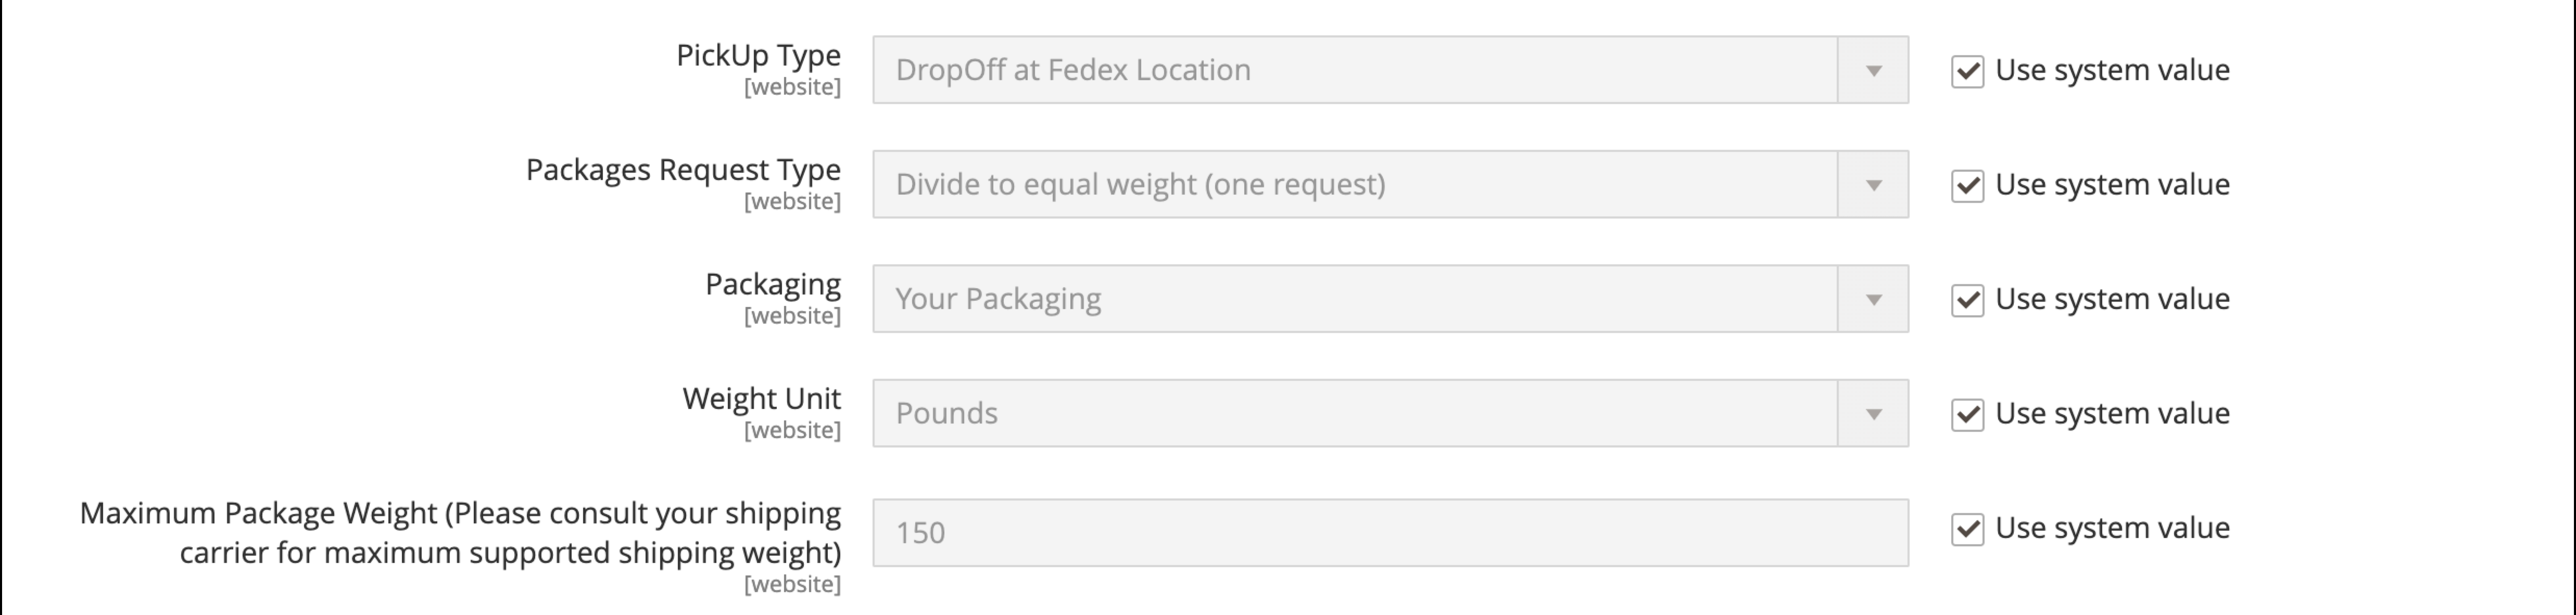Click 'Use system value' text beside Weight Unit
This screenshot has height=615, width=2576.
click(x=2112, y=413)
